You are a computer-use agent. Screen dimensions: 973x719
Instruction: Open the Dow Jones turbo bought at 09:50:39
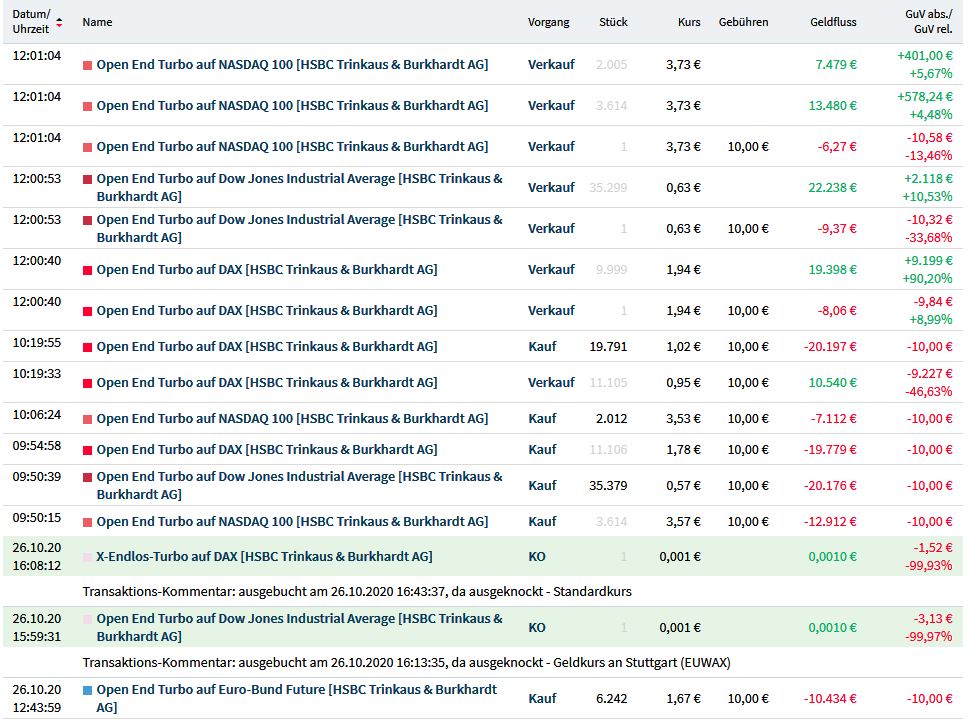point(300,485)
